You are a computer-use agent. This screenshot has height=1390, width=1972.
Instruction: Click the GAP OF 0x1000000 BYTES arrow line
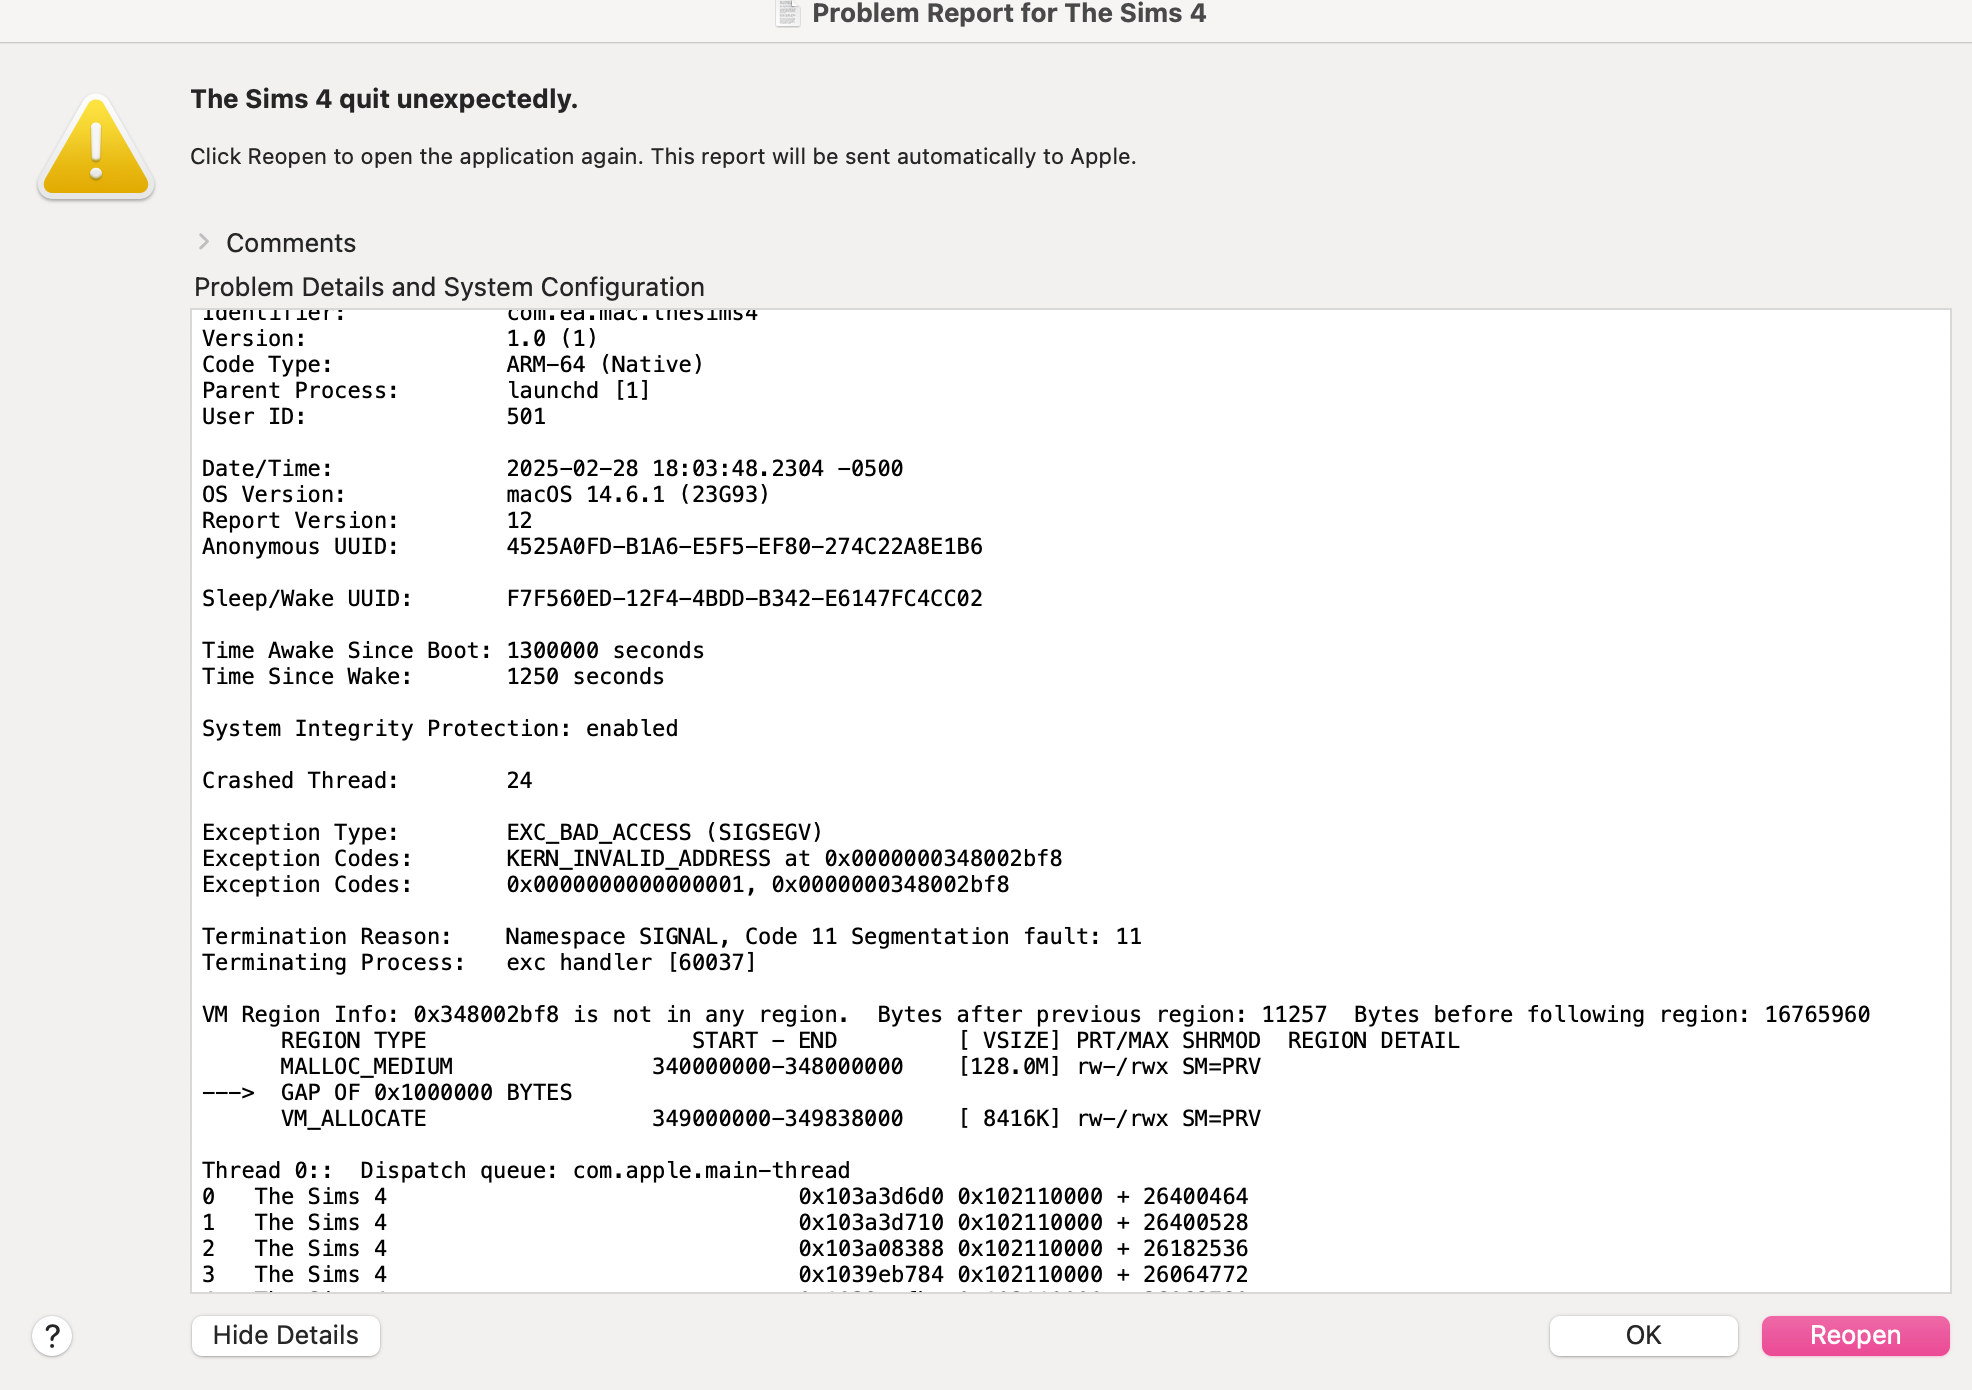coord(387,1092)
